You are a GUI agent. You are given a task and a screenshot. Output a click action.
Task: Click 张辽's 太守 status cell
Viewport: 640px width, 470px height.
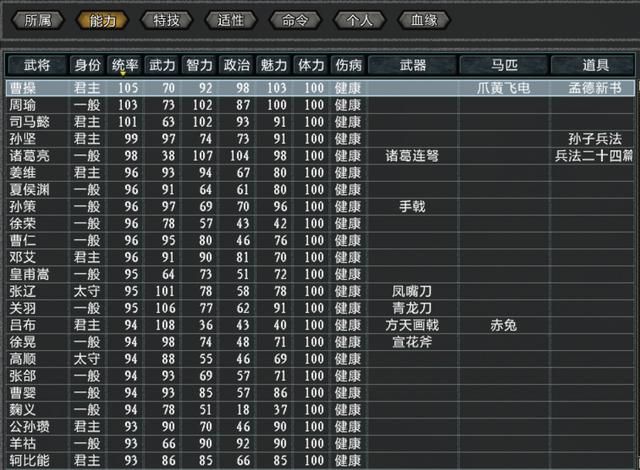(x=87, y=291)
